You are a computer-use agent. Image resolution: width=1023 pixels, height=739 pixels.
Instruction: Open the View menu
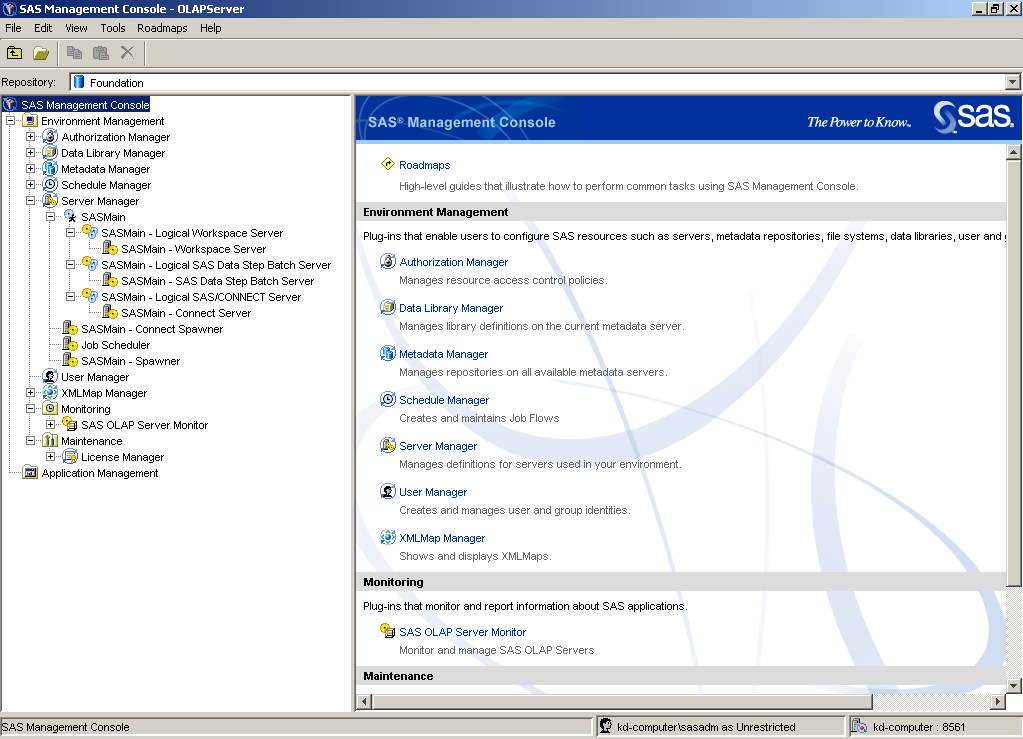(x=76, y=28)
